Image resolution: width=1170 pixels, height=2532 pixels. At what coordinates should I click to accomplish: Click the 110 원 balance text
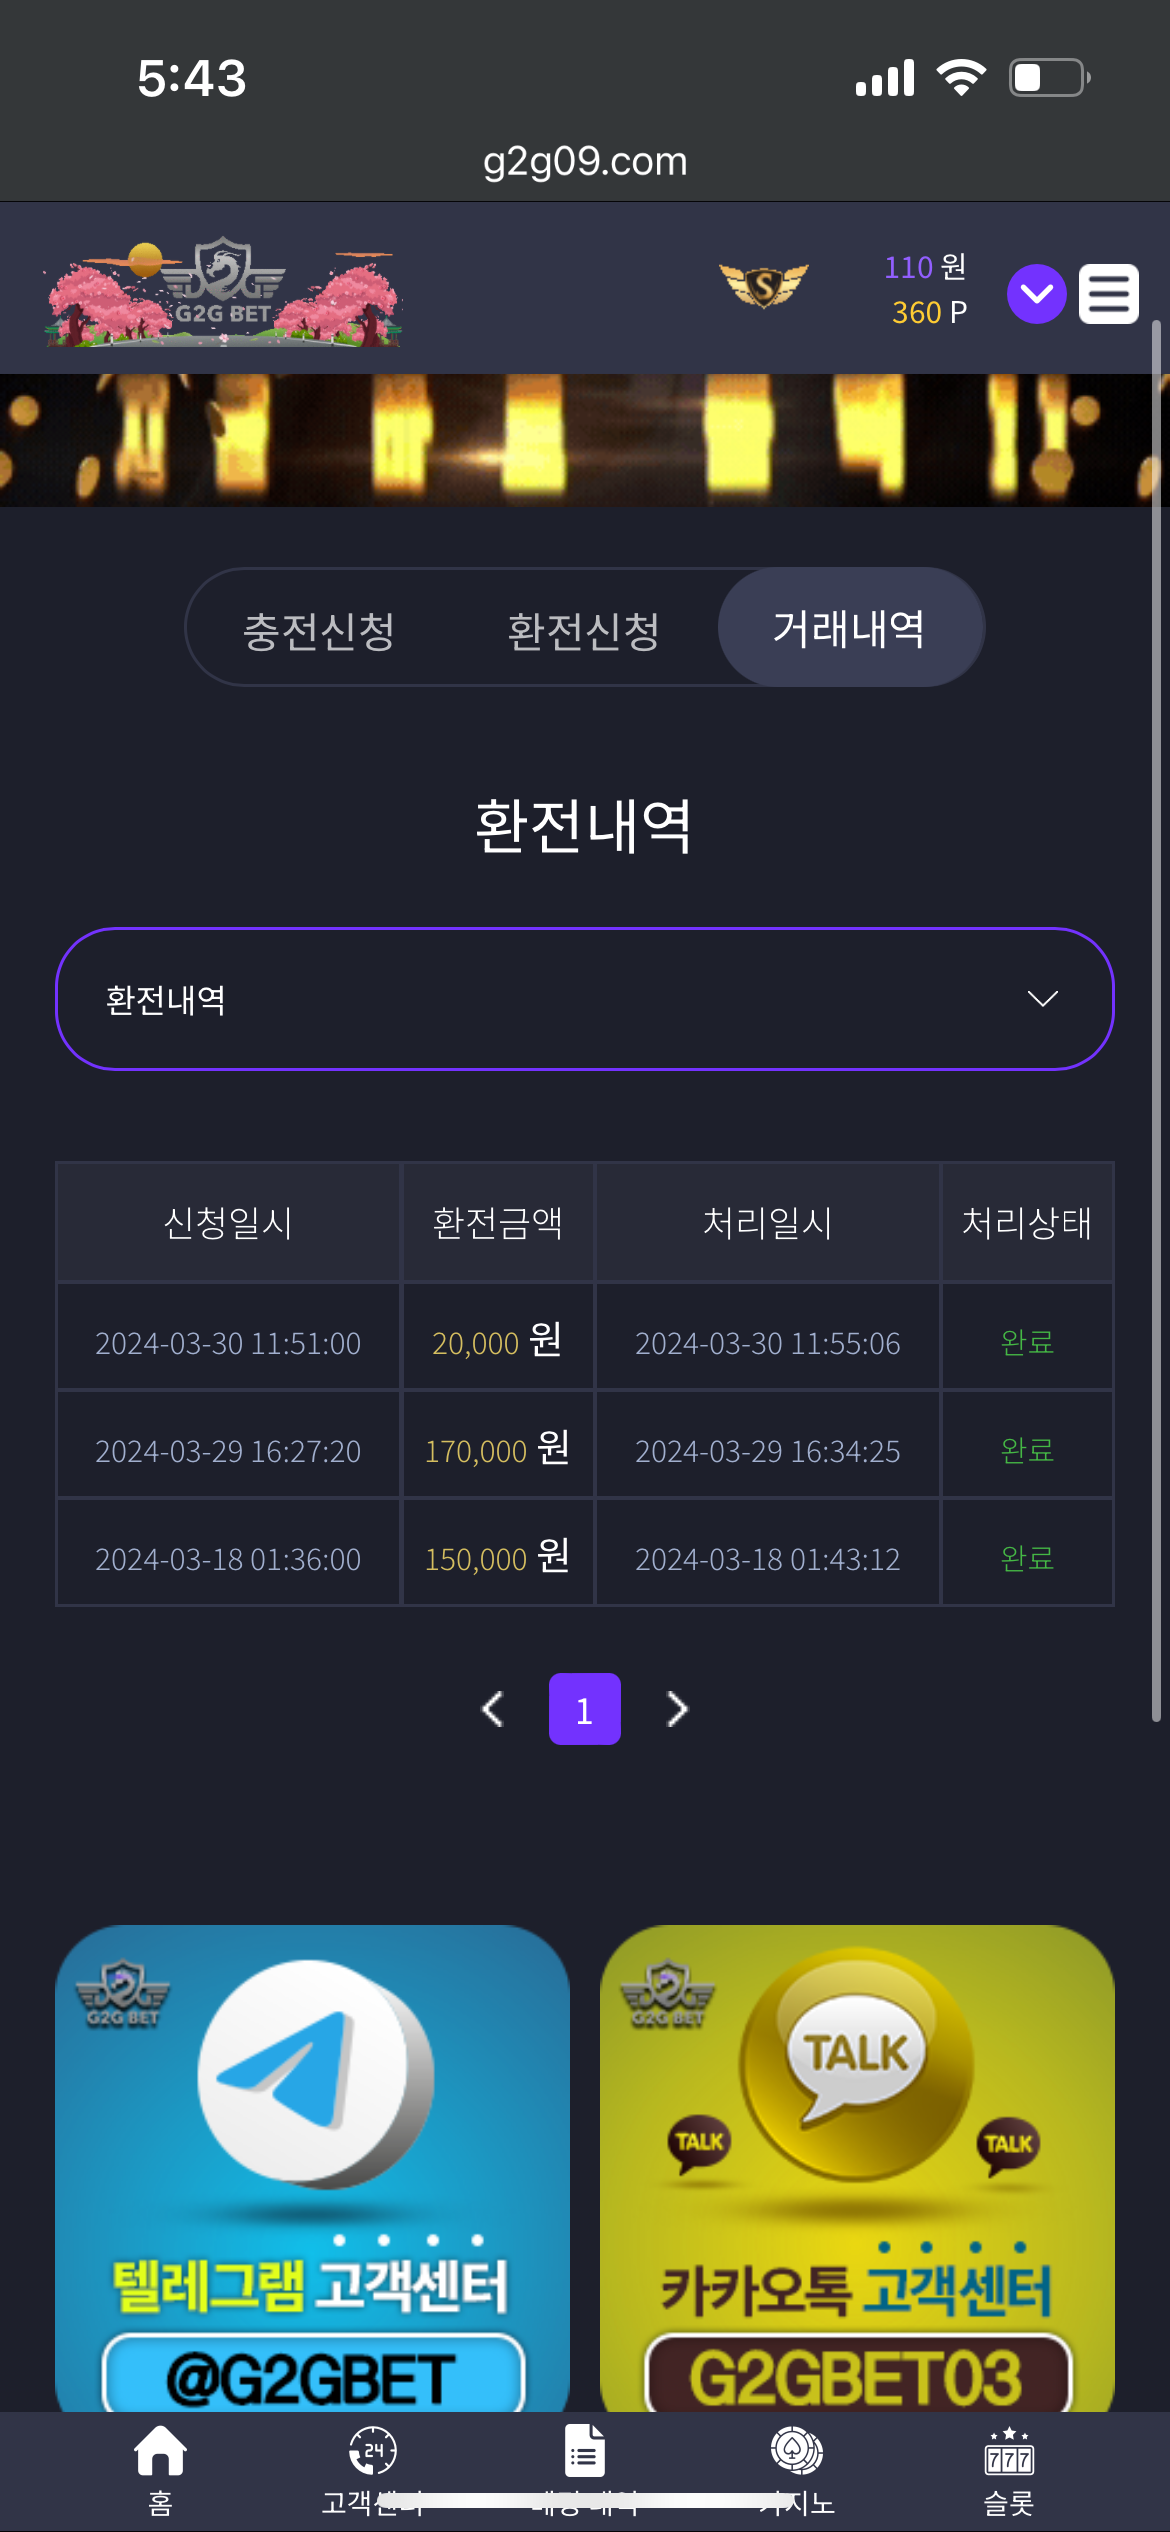[x=925, y=267]
